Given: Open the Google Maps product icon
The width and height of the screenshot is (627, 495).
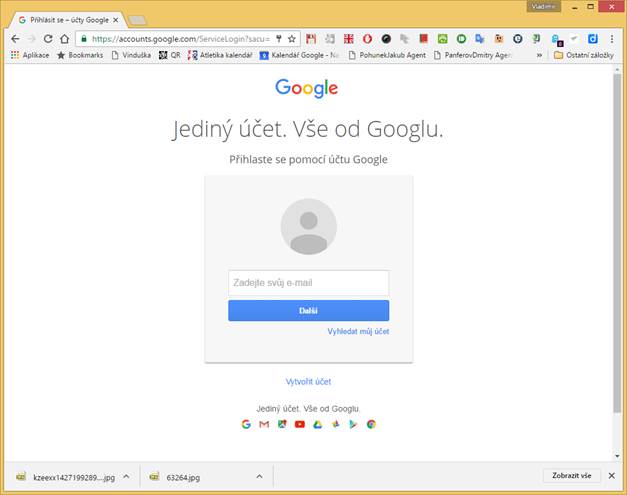Looking at the screenshot, I should (282, 424).
